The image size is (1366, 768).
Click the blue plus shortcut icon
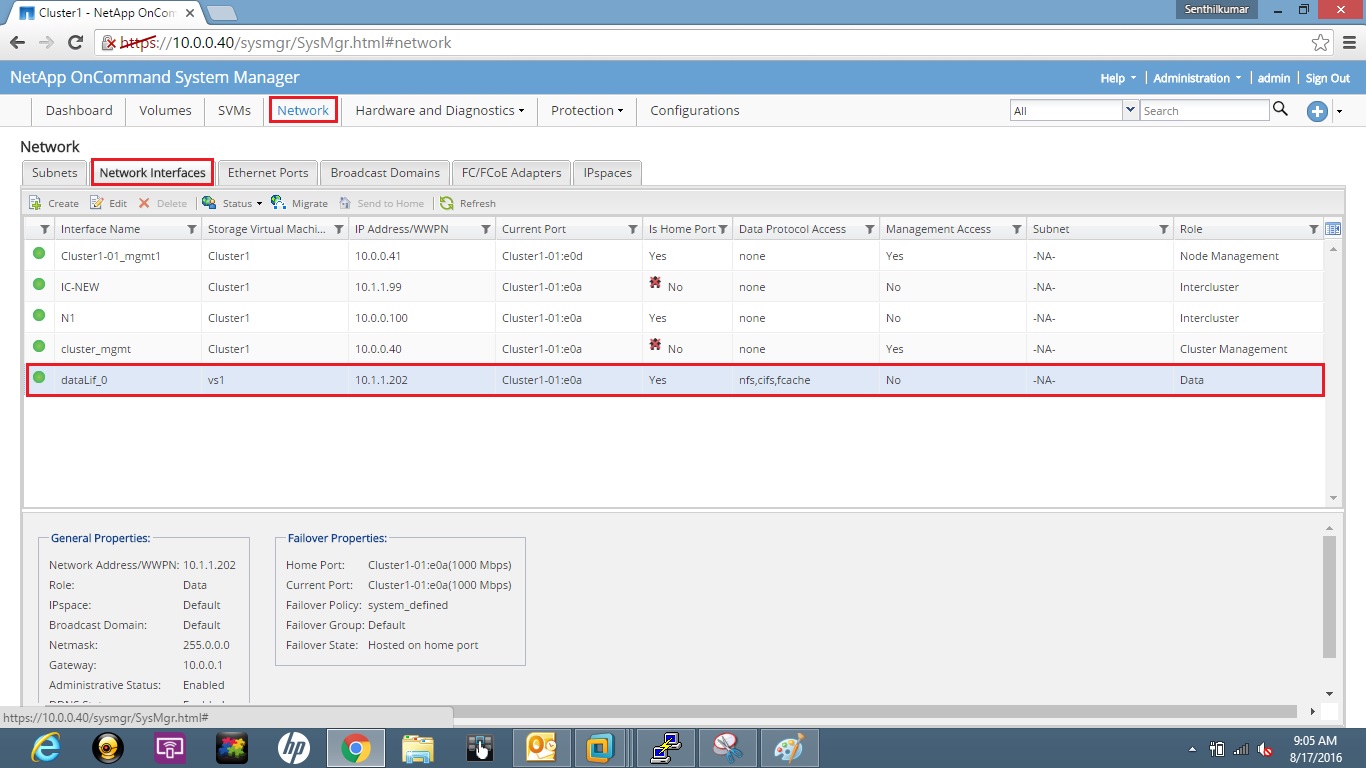(x=1317, y=111)
